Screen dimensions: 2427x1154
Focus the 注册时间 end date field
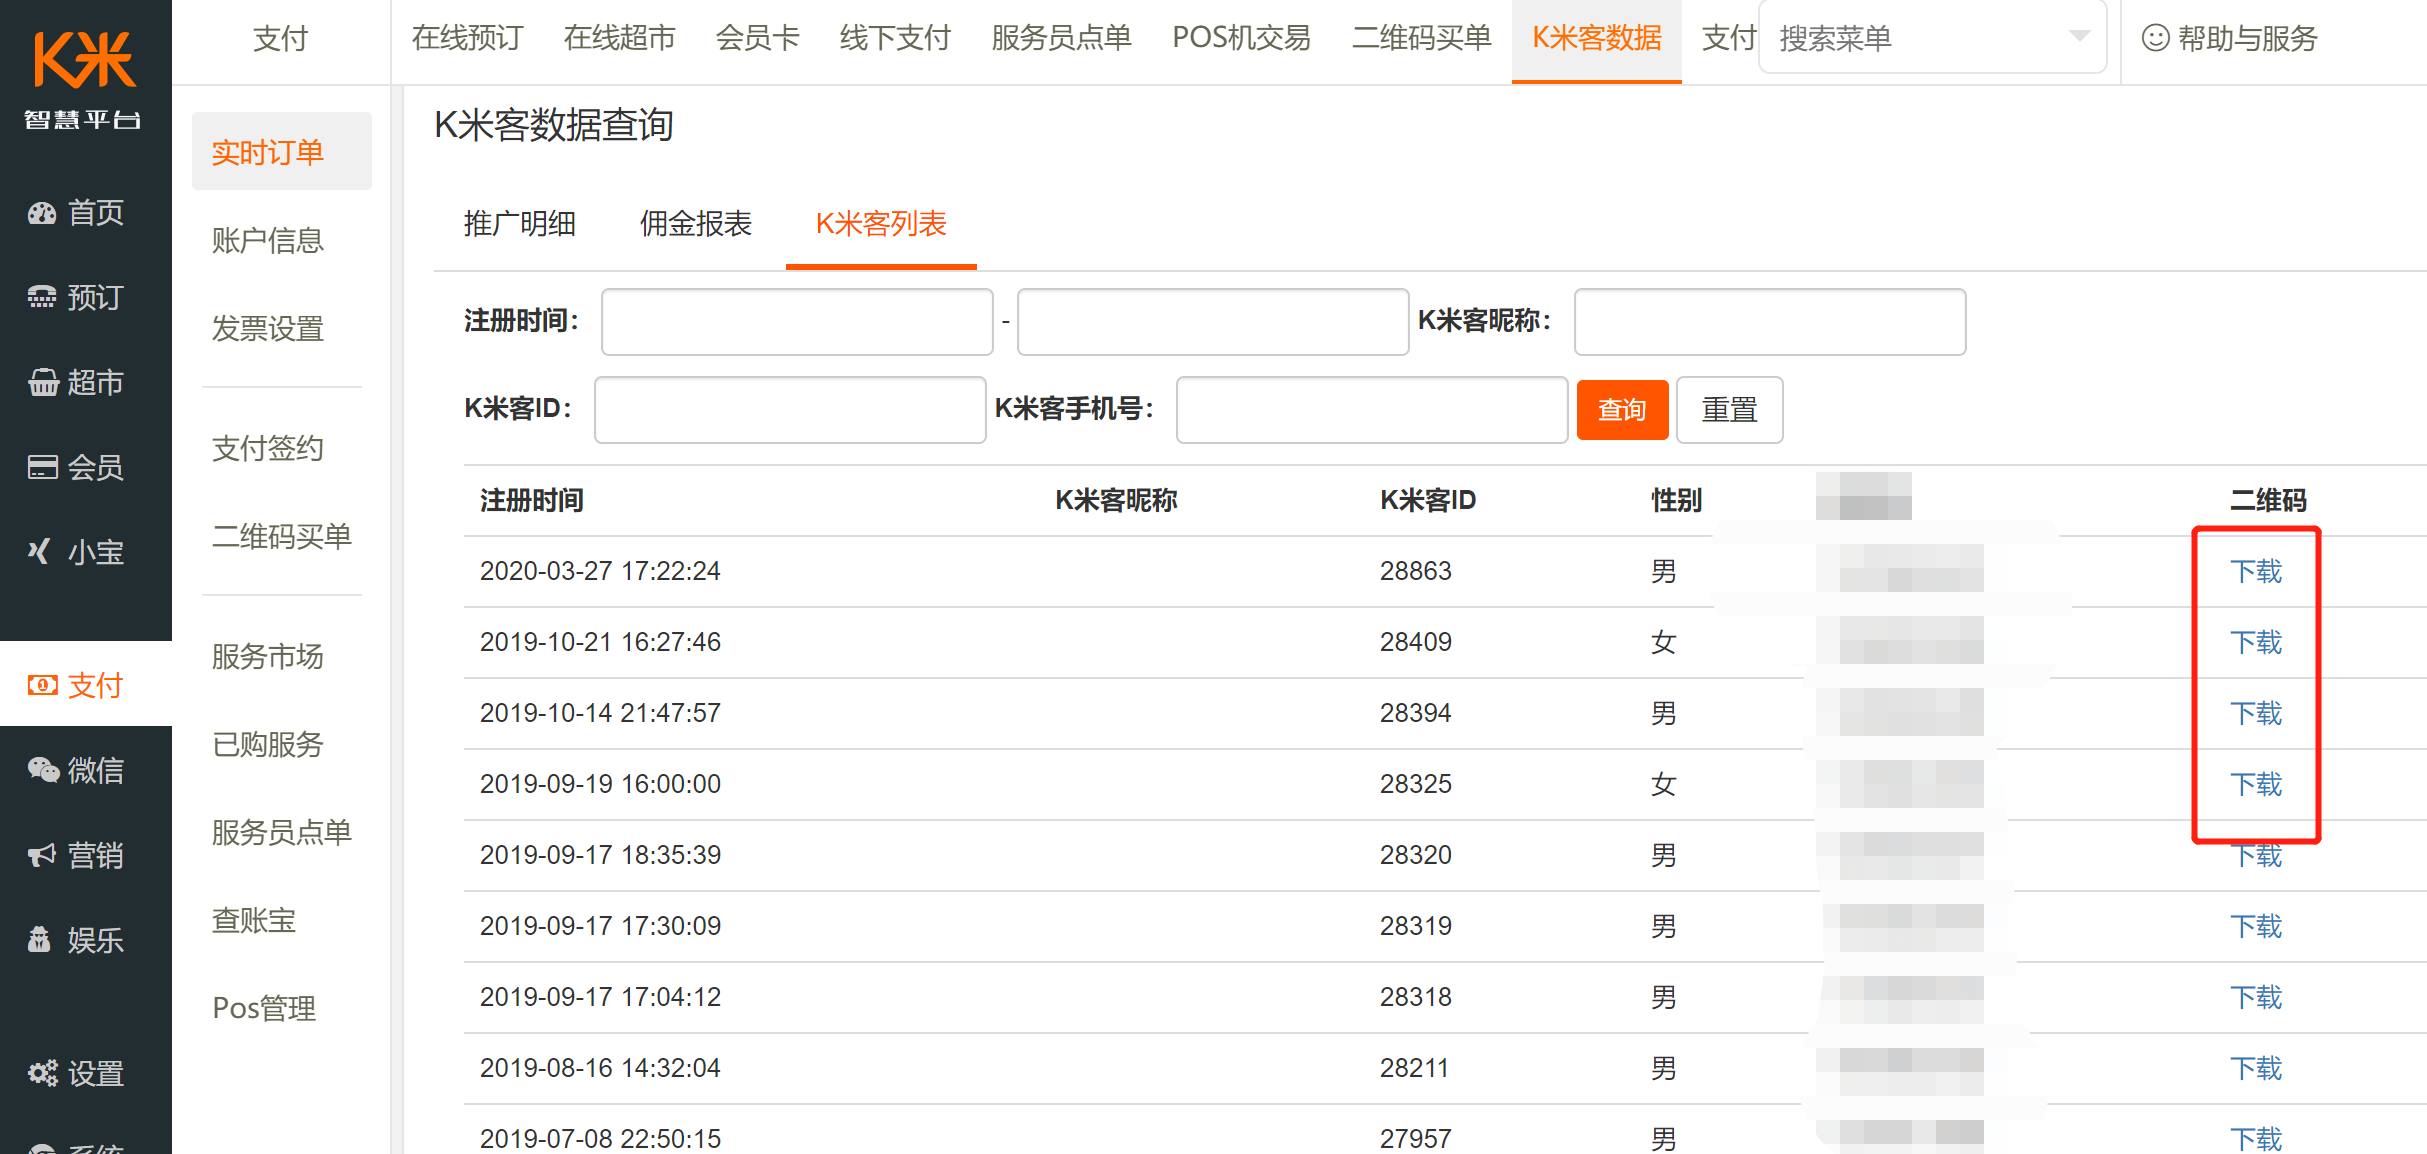click(x=1213, y=322)
